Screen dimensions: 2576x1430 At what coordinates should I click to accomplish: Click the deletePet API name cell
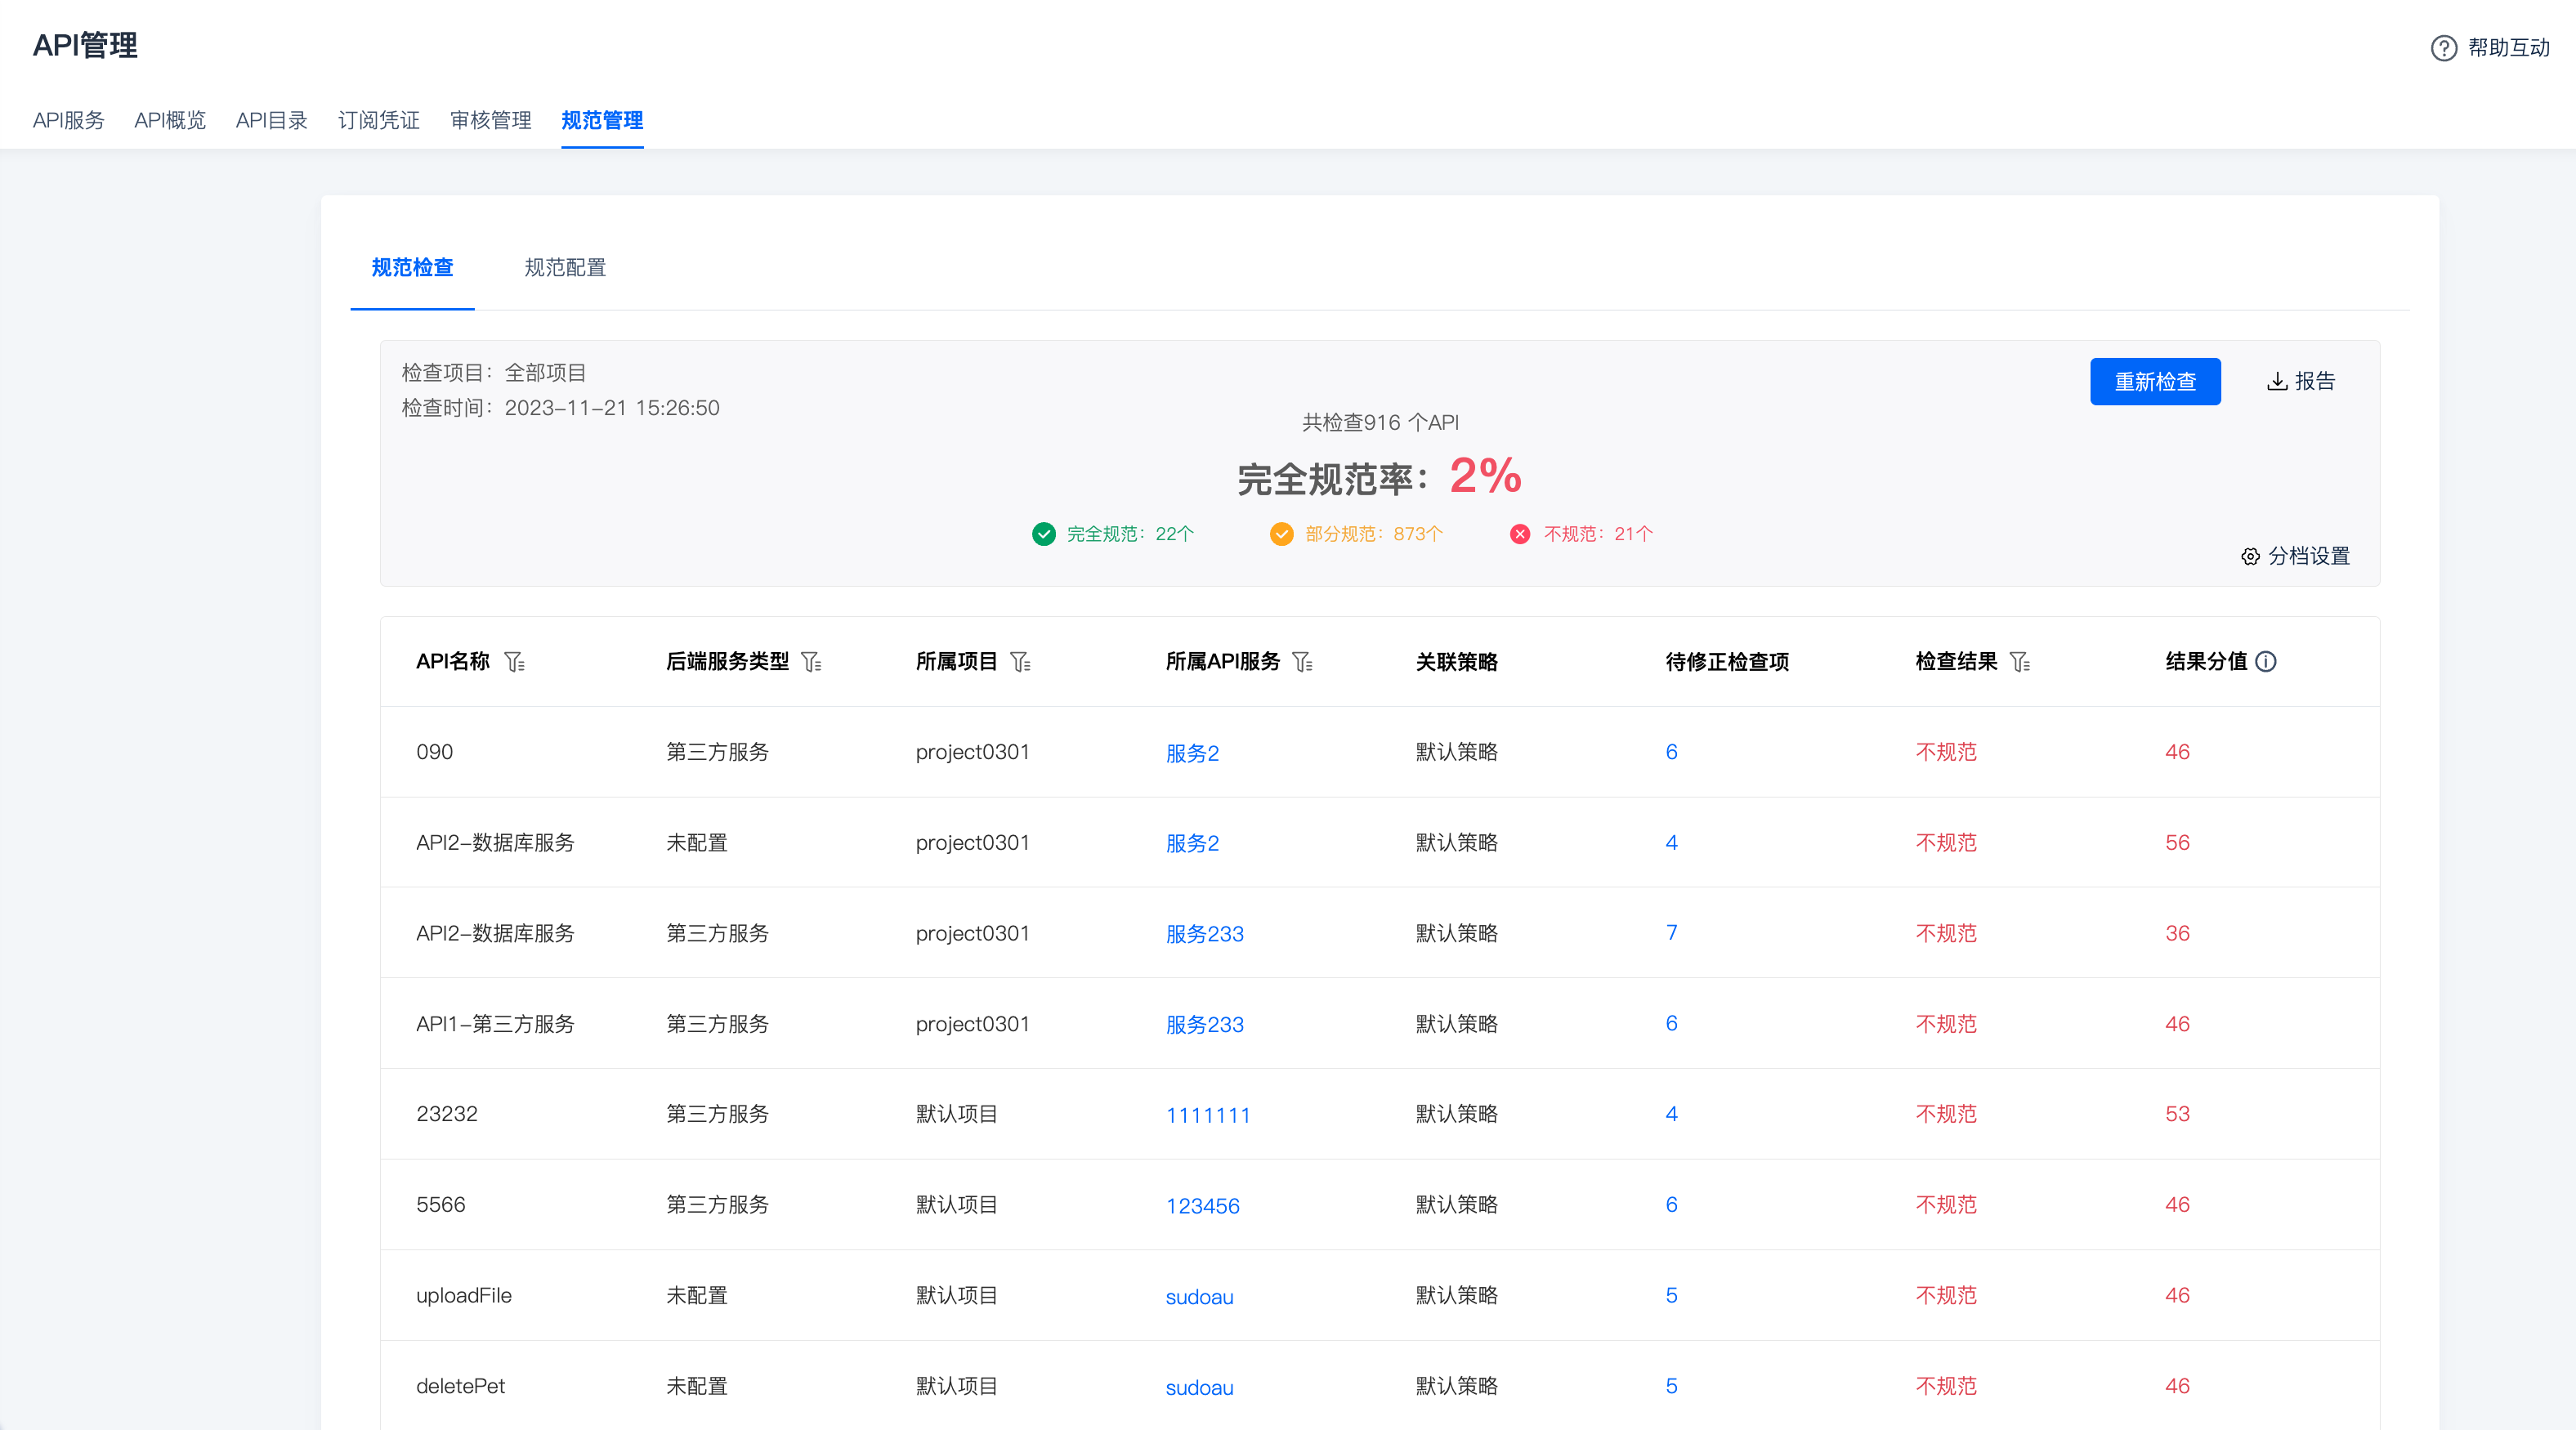(461, 1386)
